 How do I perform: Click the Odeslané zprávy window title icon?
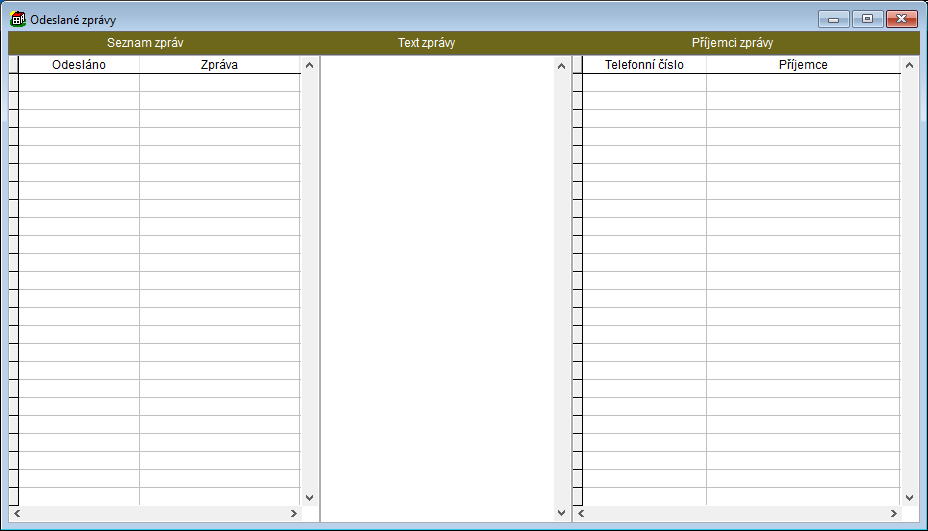coord(18,19)
